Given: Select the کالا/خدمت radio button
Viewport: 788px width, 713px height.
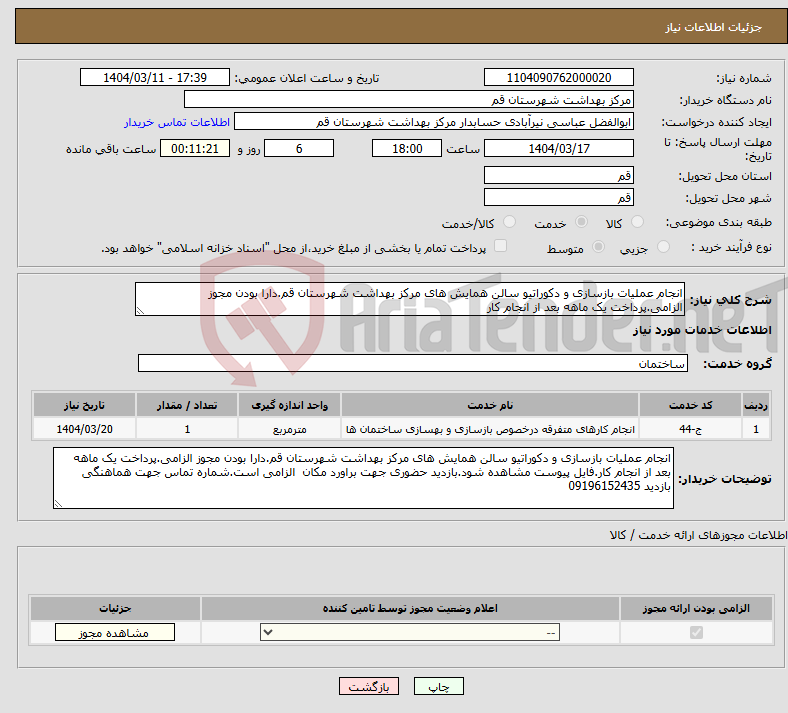Looking at the screenshot, I should [x=509, y=222].
